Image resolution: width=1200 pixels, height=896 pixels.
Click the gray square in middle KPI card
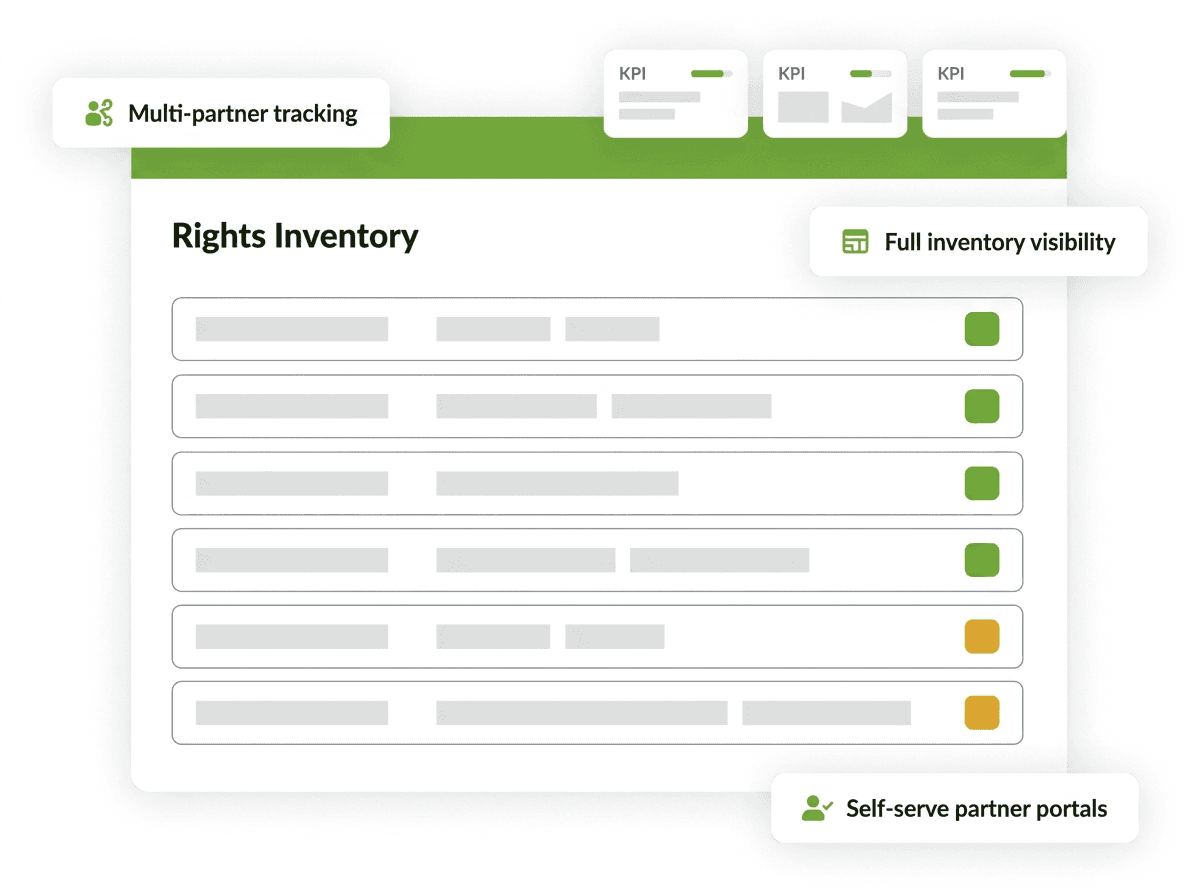tap(803, 107)
